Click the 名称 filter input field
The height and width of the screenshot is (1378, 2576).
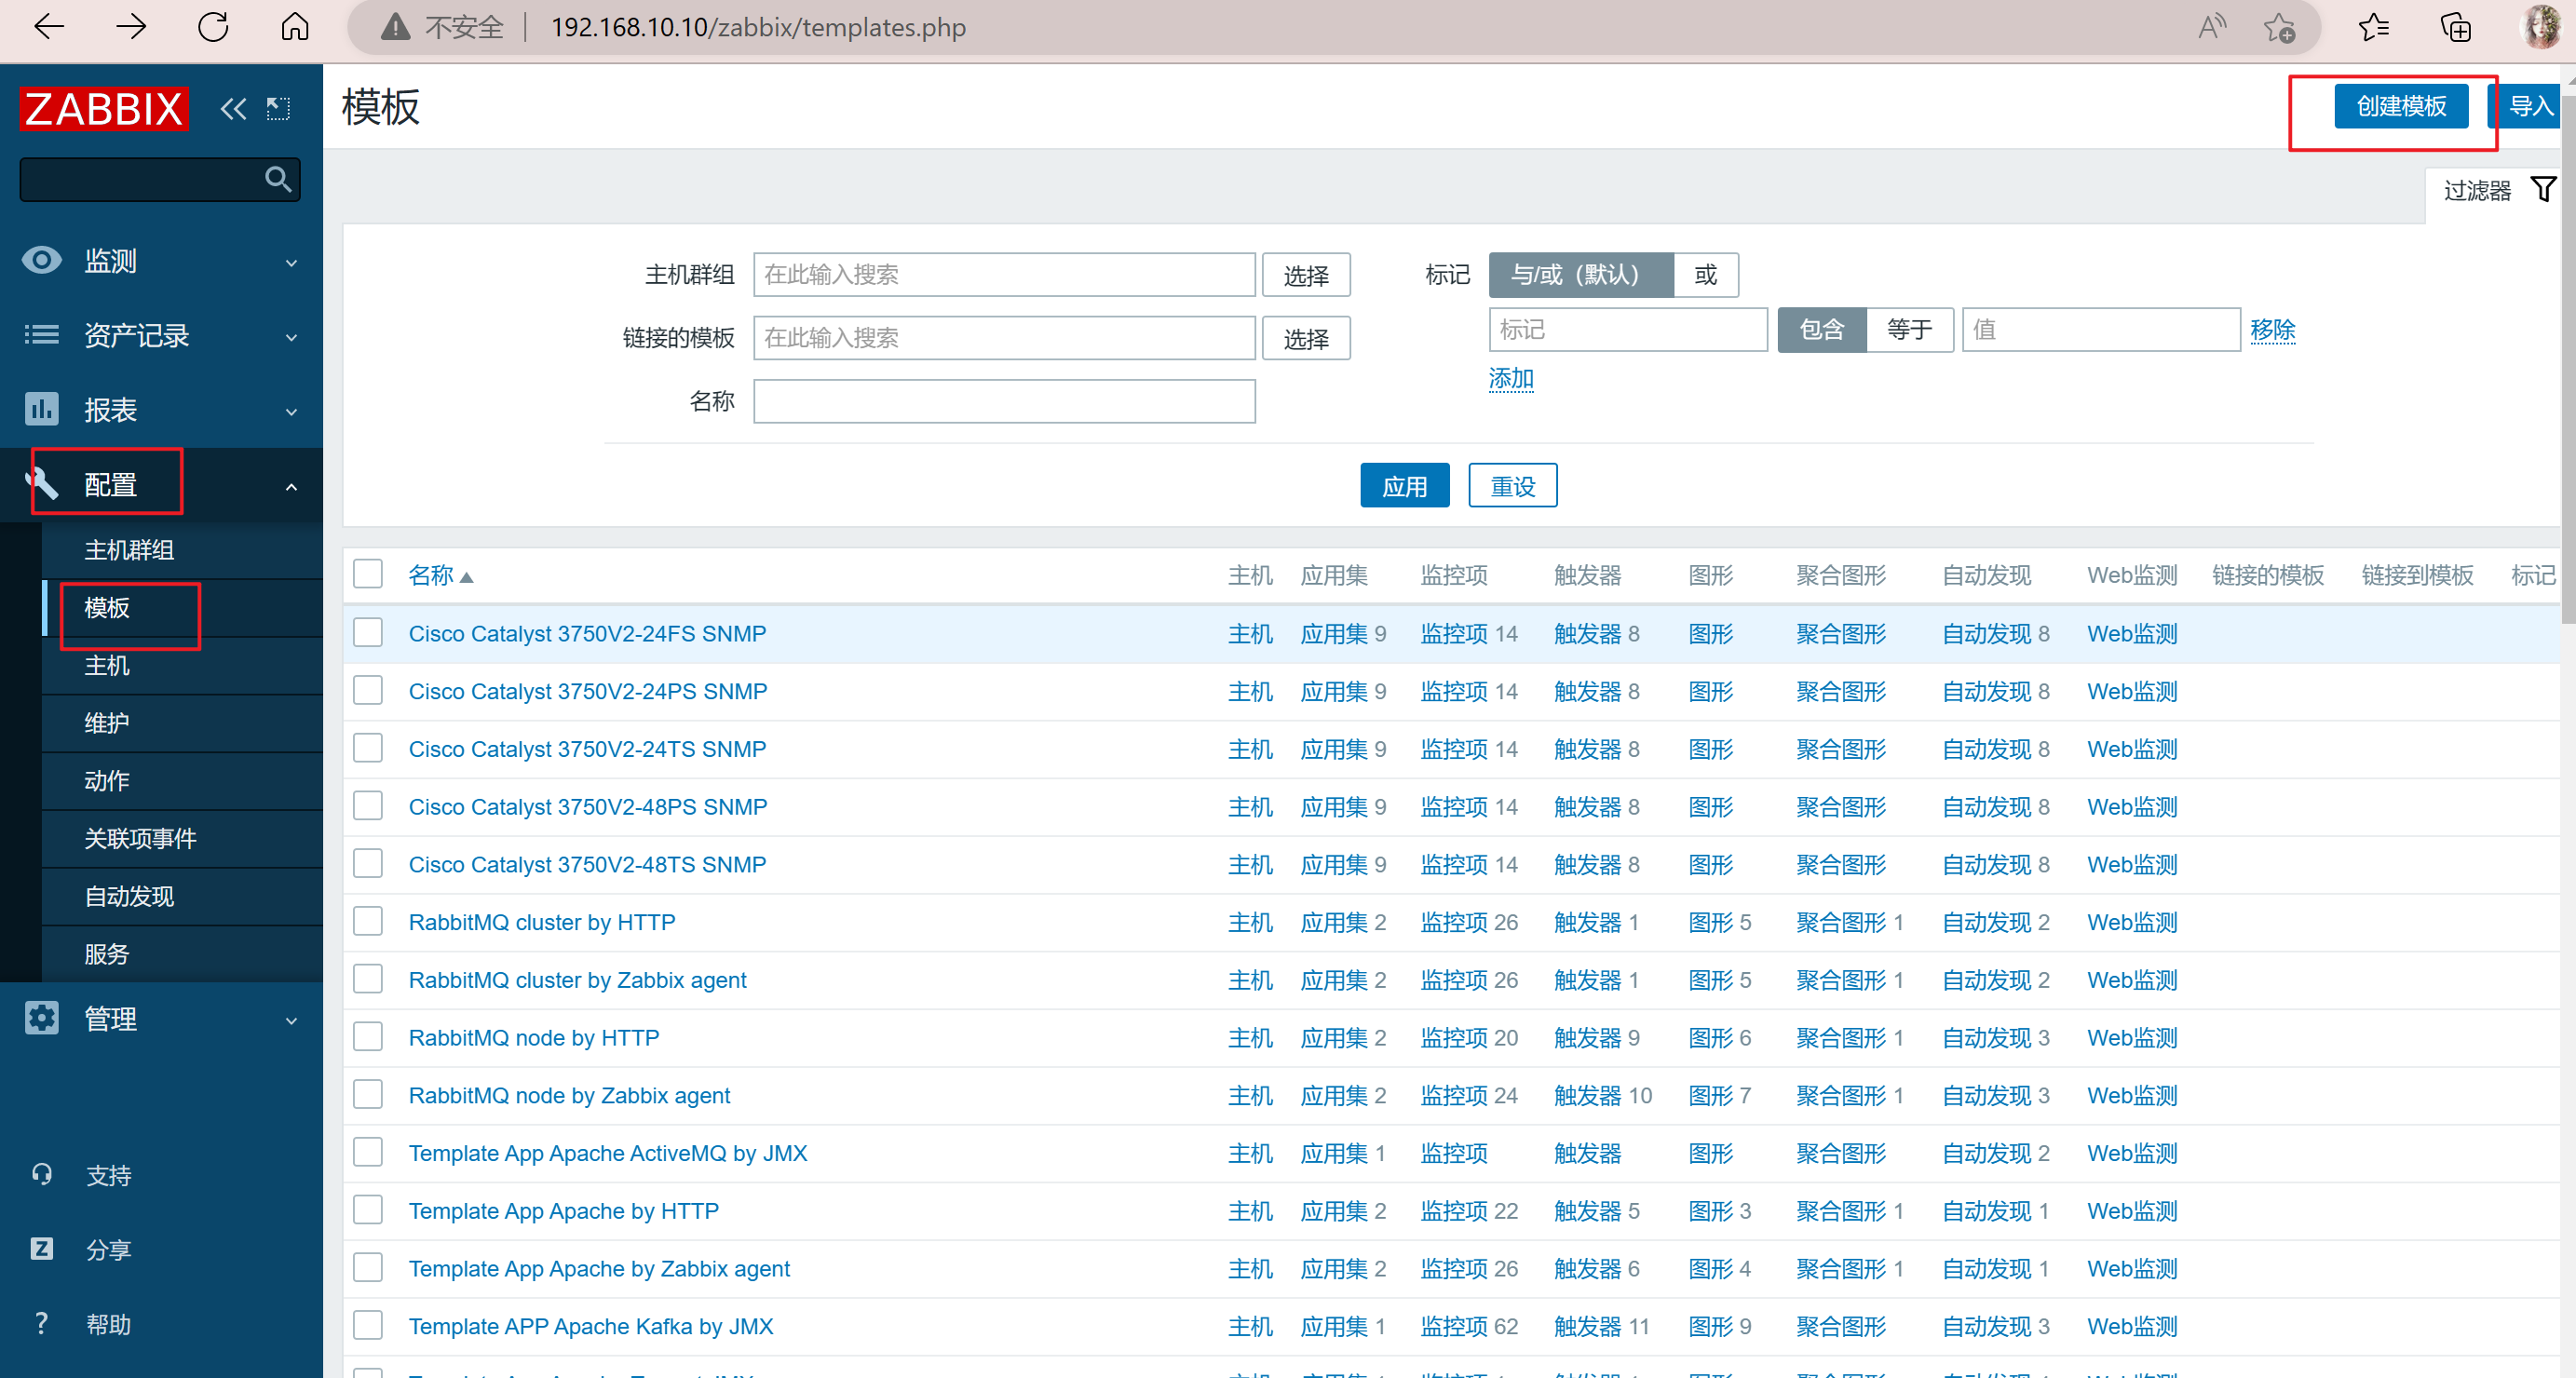click(1004, 401)
